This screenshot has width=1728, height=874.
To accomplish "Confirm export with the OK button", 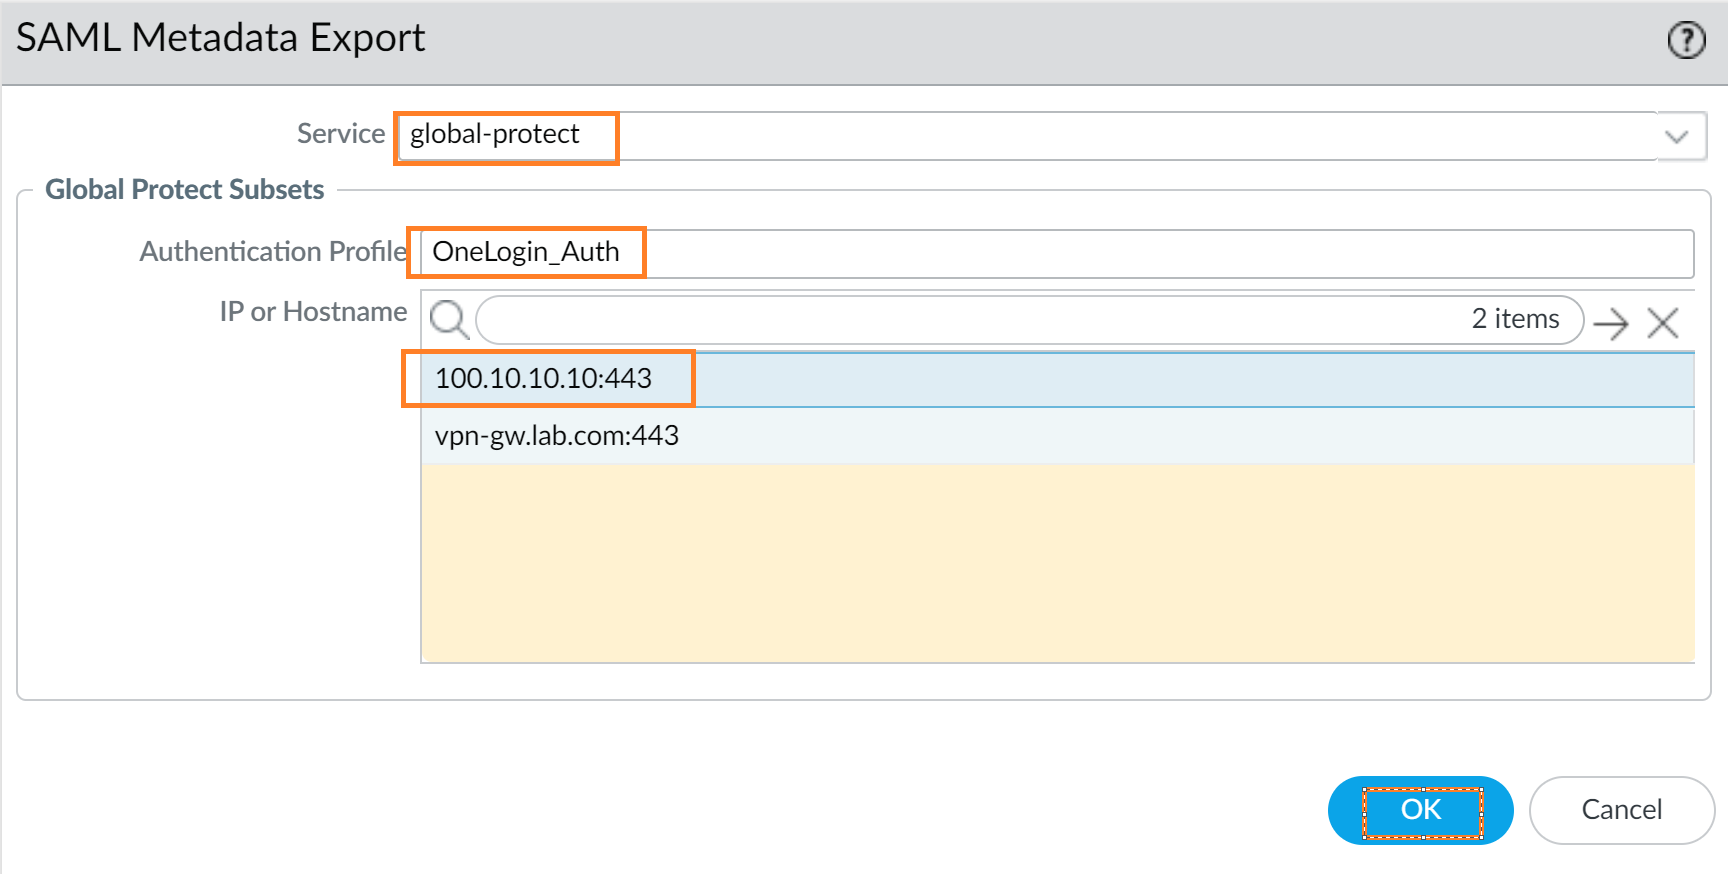I will pyautogui.click(x=1420, y=810).
